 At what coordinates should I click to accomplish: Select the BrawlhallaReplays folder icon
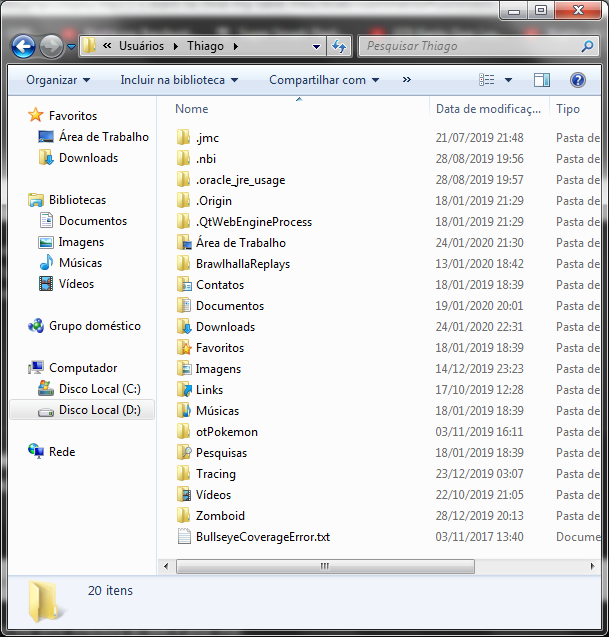[183, 264]
